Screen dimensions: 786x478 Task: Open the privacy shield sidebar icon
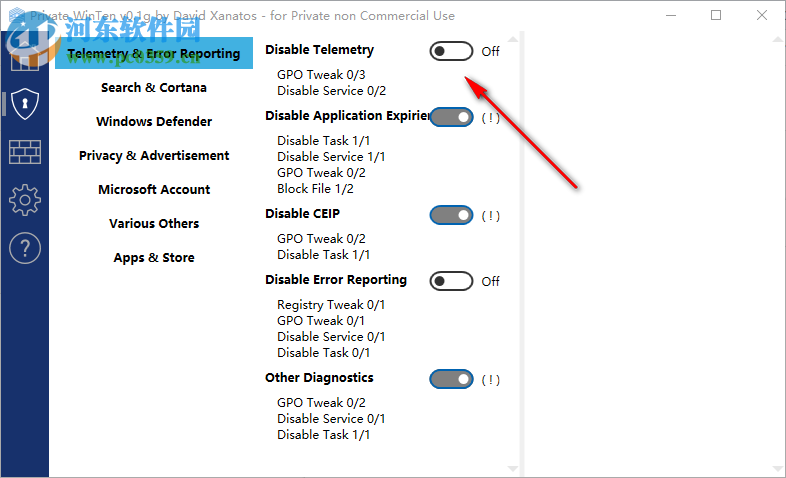click(x=24, y=103)
